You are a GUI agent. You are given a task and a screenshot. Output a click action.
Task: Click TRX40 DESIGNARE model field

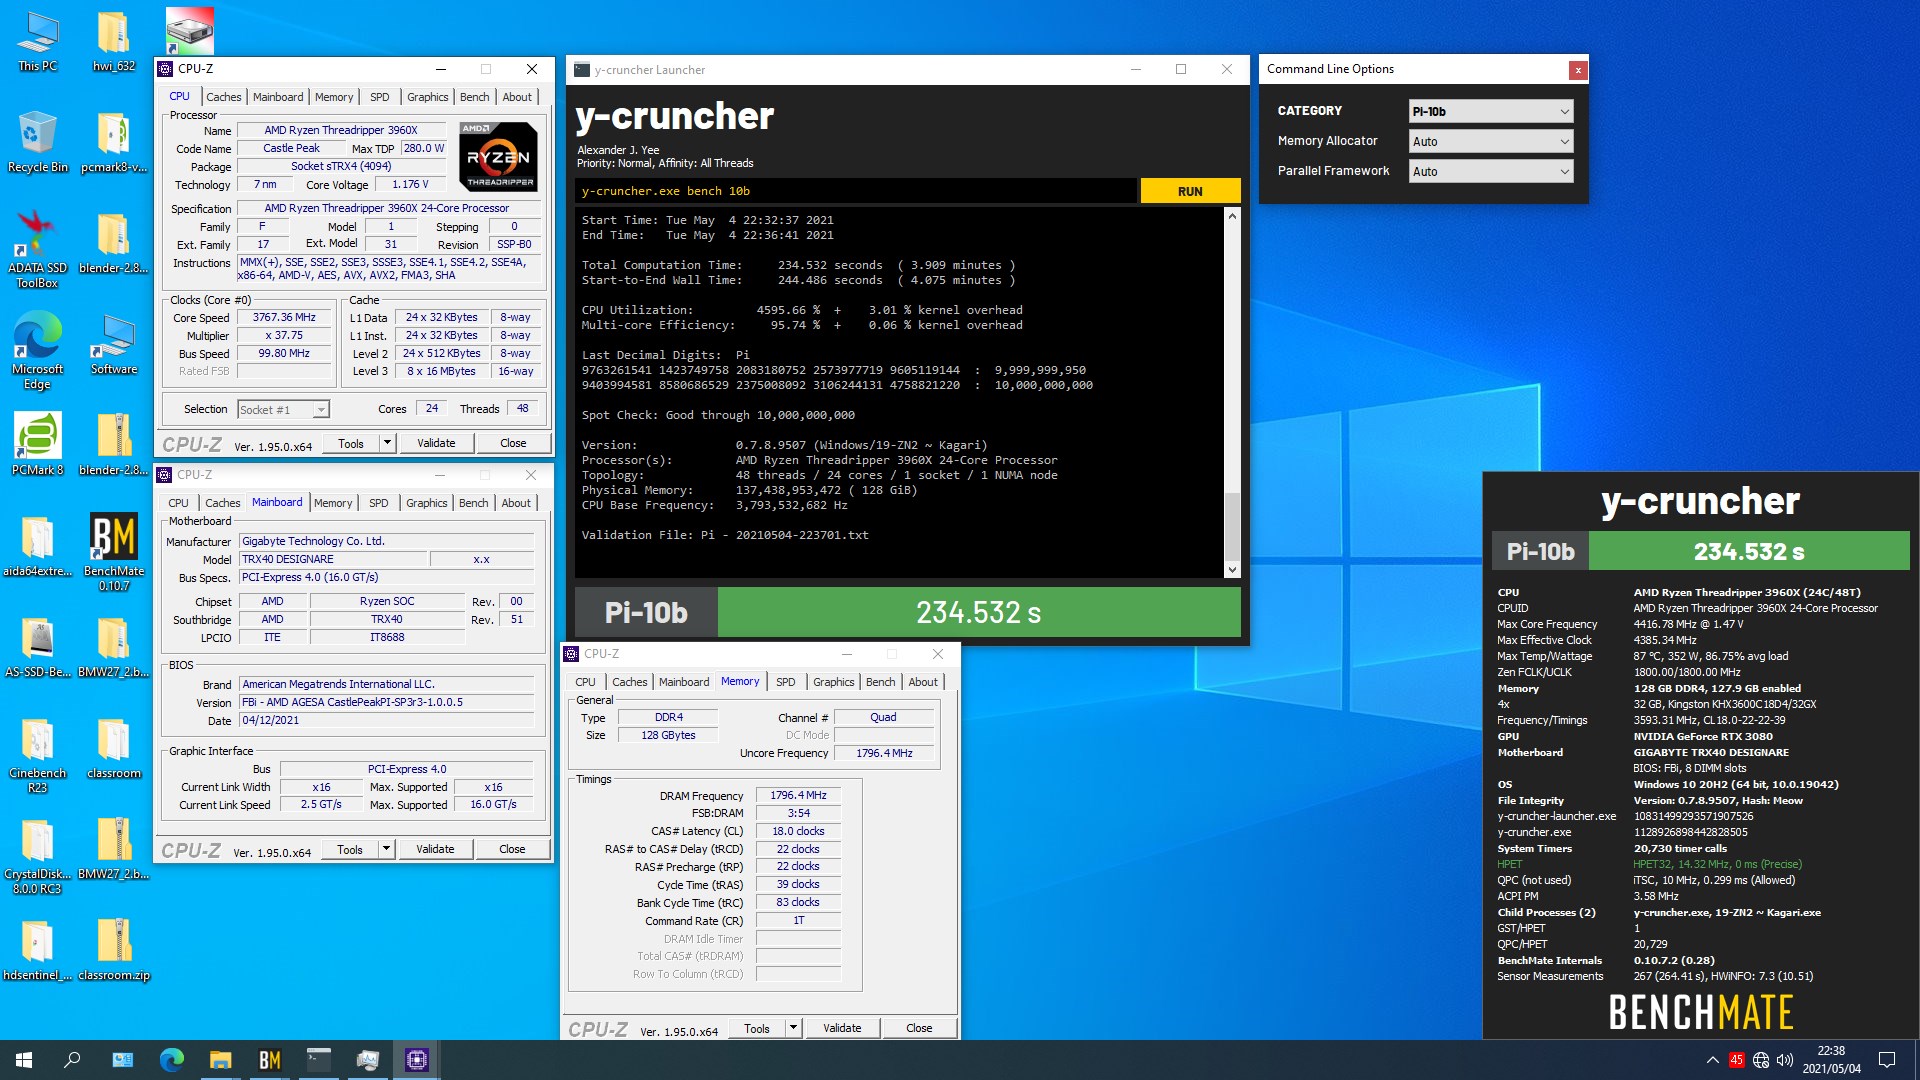point(332,559)
